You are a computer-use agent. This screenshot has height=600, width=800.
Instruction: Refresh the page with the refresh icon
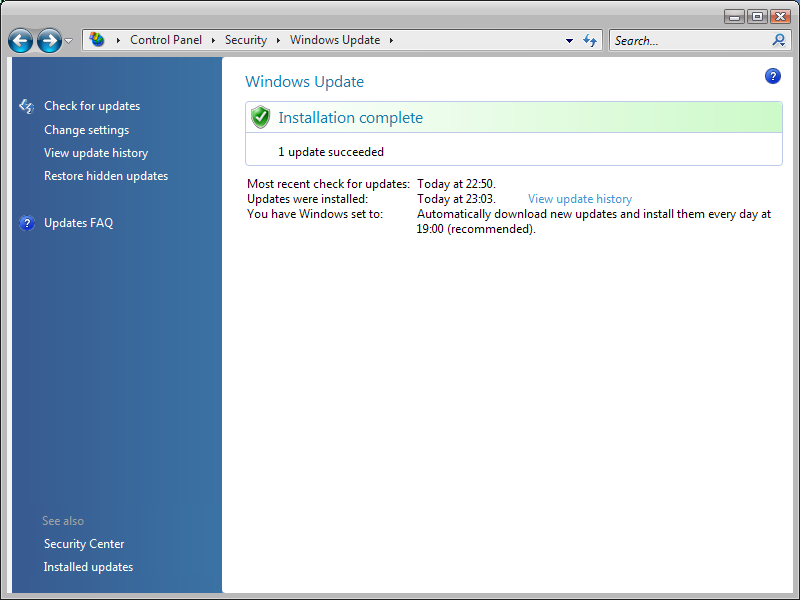coord(590,40)
